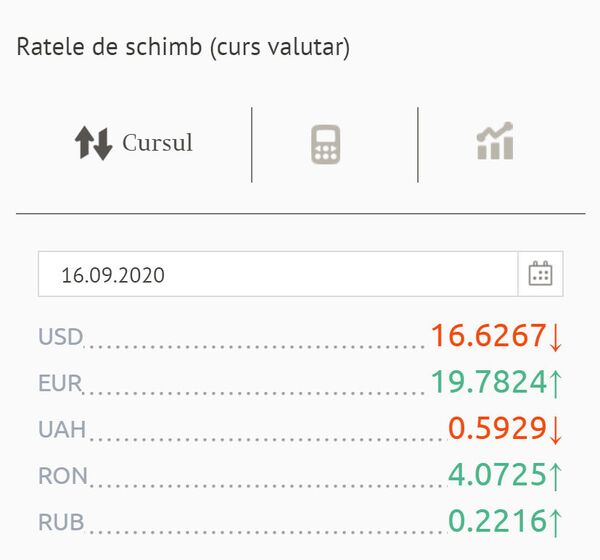Screen dimensions: 600x560
Task: Select the RUB currency label
Action: pos(61,522)
